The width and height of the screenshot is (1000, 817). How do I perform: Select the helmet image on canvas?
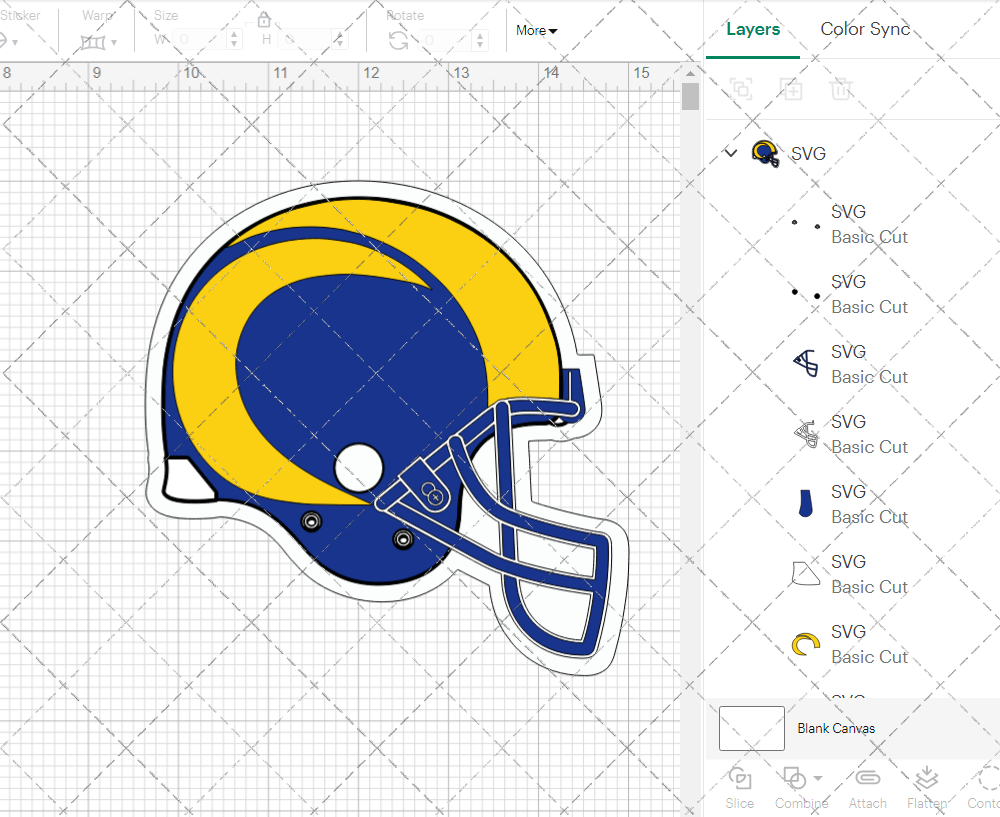[x=387, y=428]
